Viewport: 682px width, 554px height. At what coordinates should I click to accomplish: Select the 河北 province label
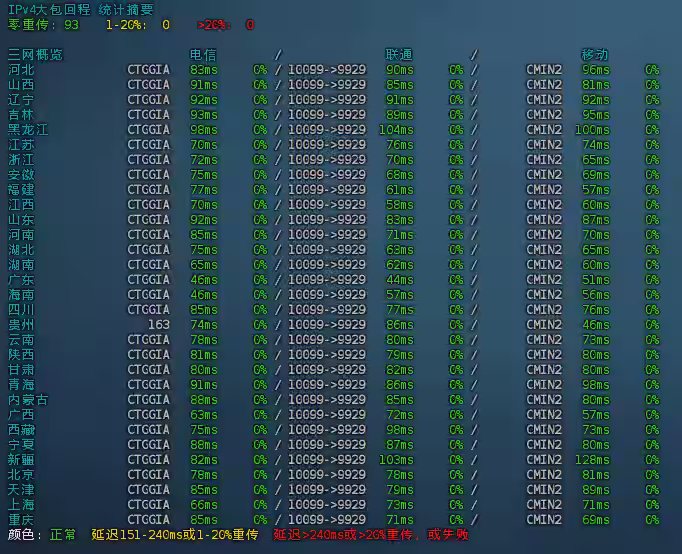[21, 70]
